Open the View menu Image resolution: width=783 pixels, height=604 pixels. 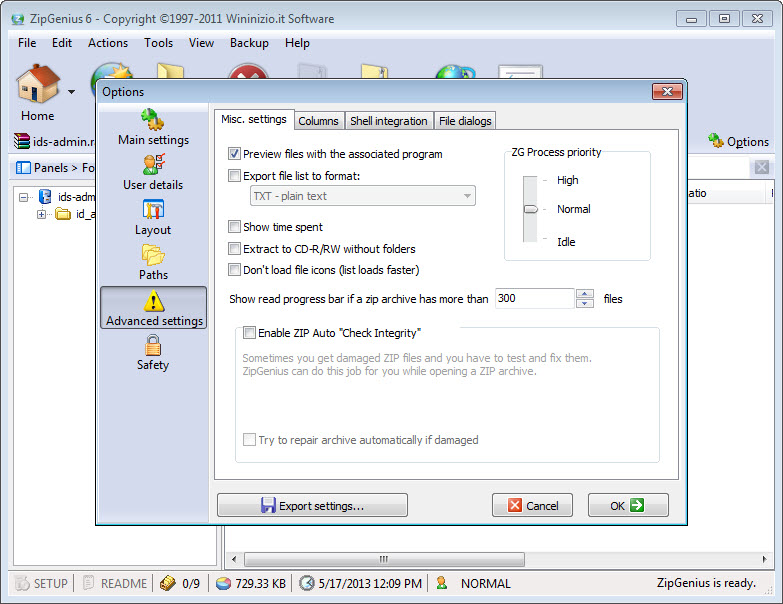point(201,43)
